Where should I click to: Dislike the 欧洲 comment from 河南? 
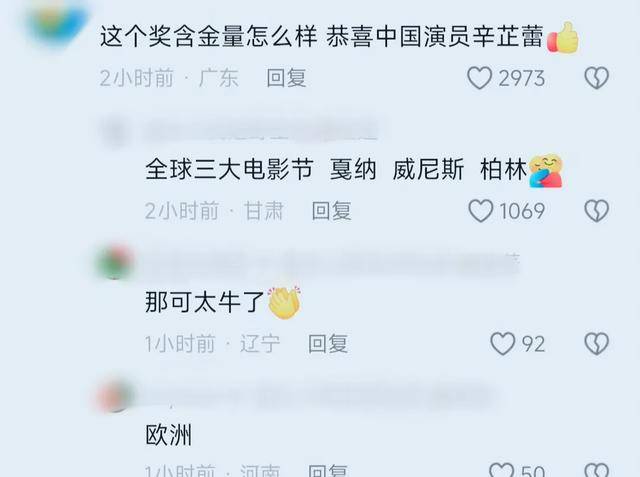point(596,470)
